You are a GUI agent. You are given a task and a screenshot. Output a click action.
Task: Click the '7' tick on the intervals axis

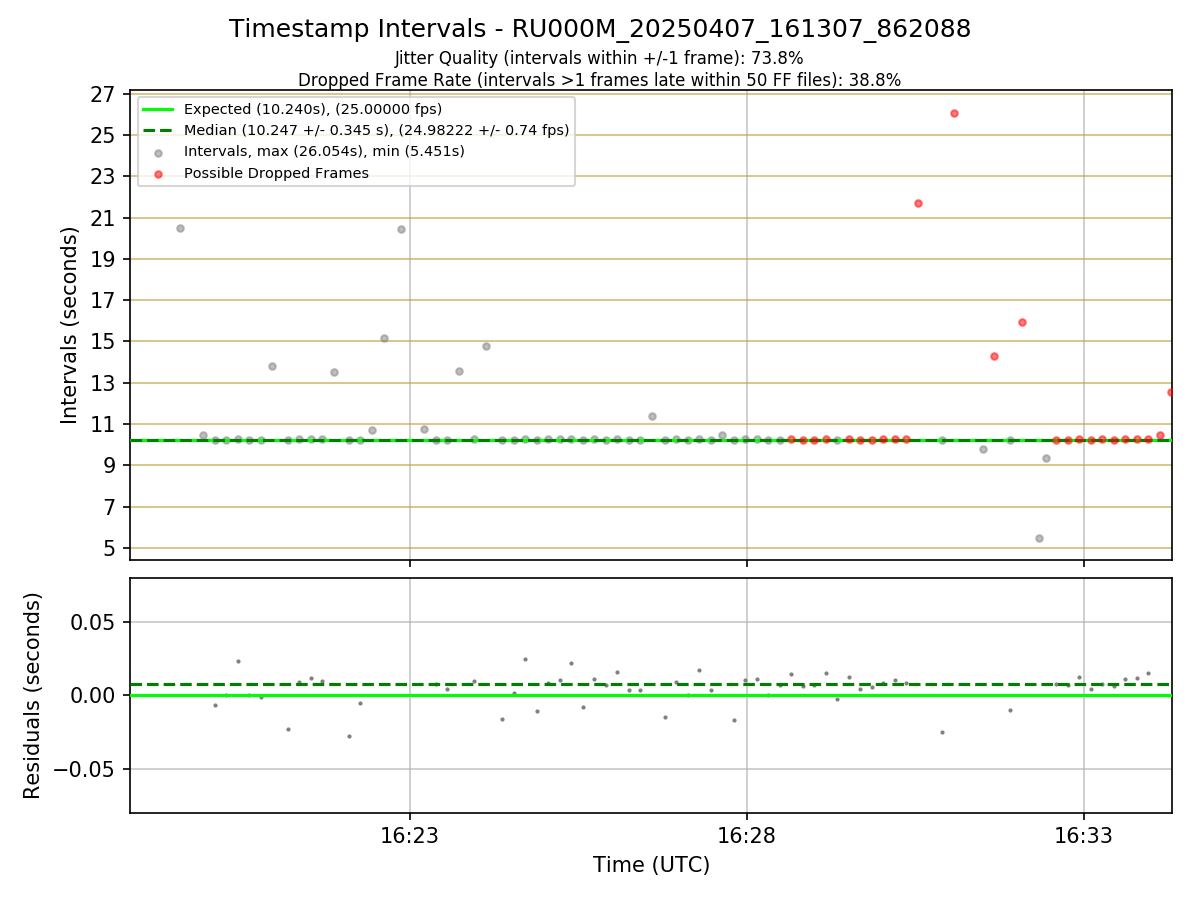pyautogui.click(x=111, y=508)
